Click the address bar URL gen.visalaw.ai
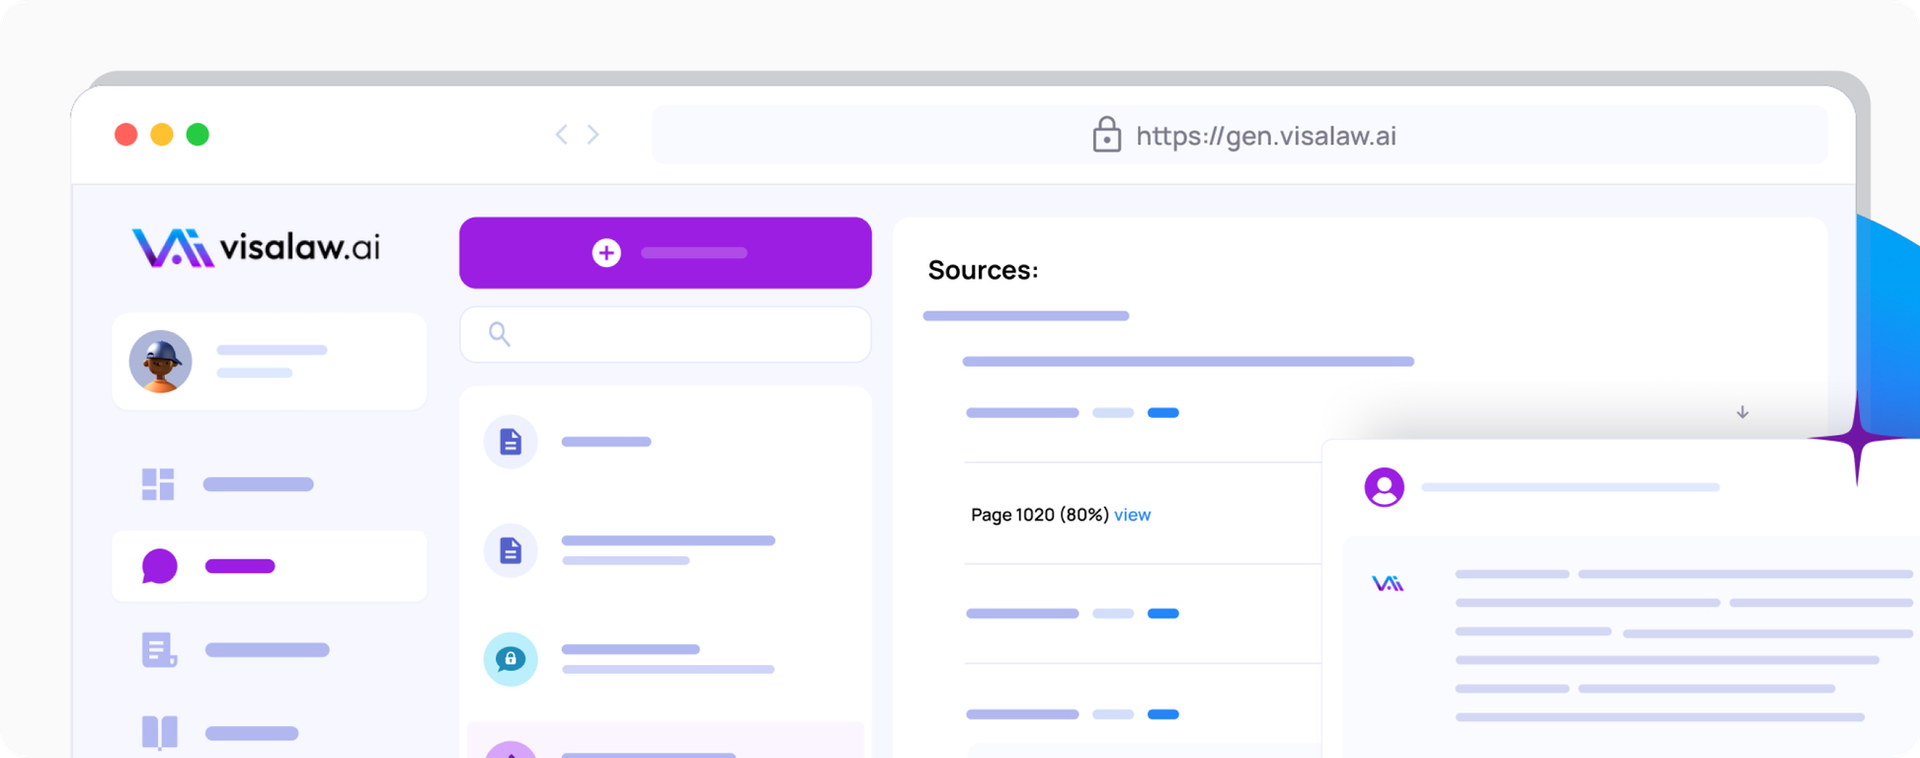 tap(1266, 136)
